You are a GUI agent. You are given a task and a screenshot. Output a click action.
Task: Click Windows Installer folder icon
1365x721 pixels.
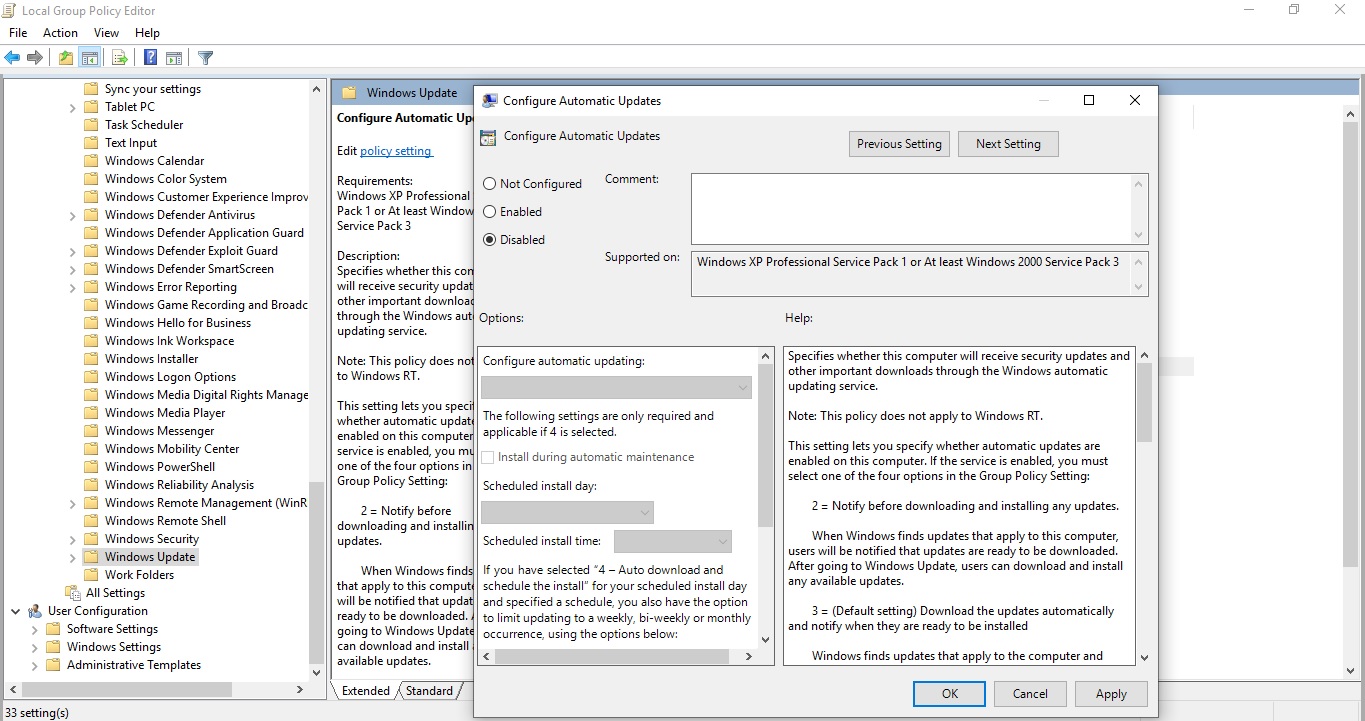pyautogui.click(x=91, y=359)
